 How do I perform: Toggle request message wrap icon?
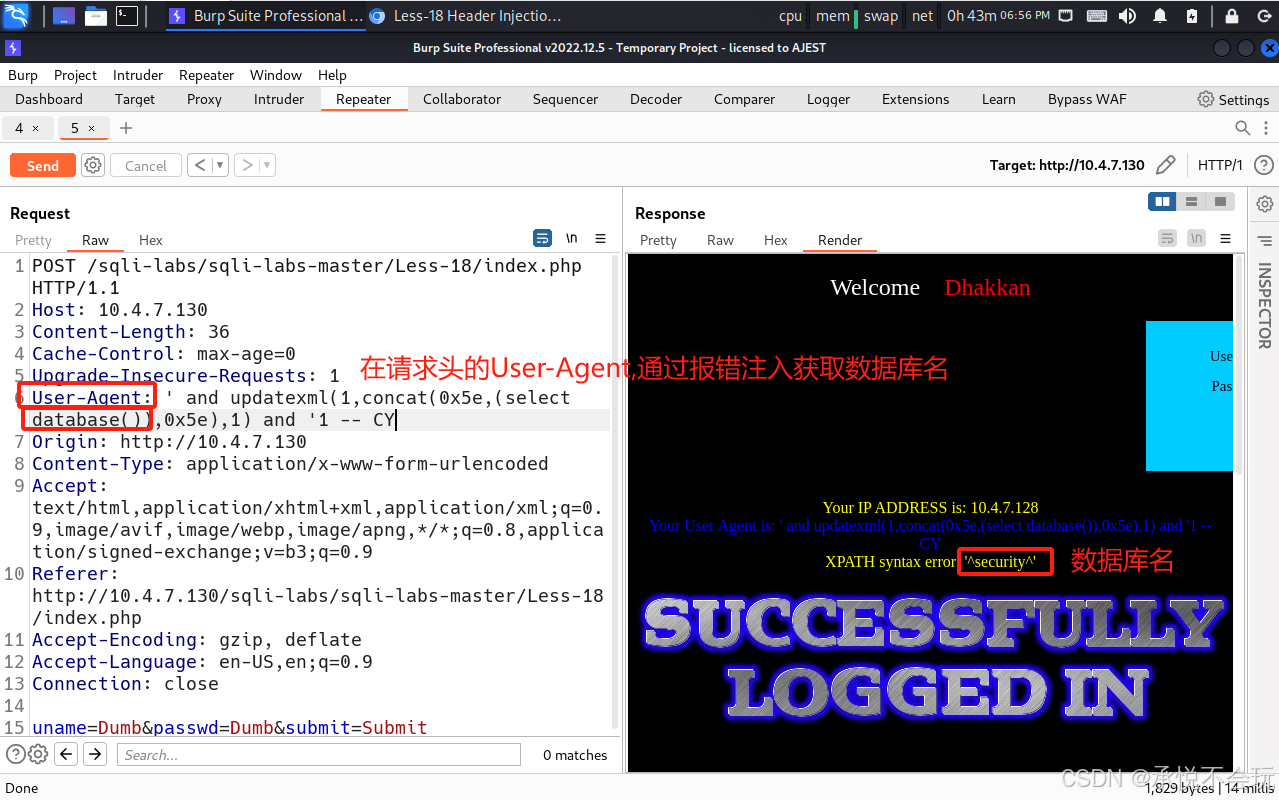click(542, 238)
